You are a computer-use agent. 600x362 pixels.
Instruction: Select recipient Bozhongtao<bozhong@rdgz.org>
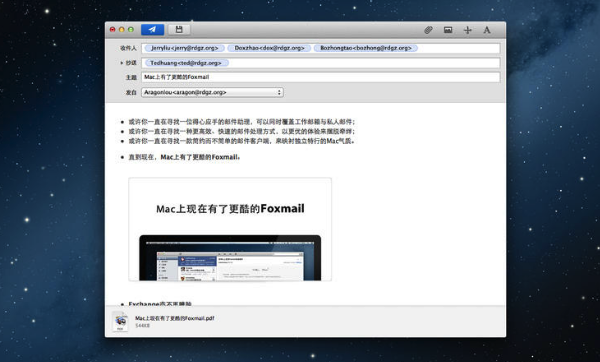[x=366, y=48]
